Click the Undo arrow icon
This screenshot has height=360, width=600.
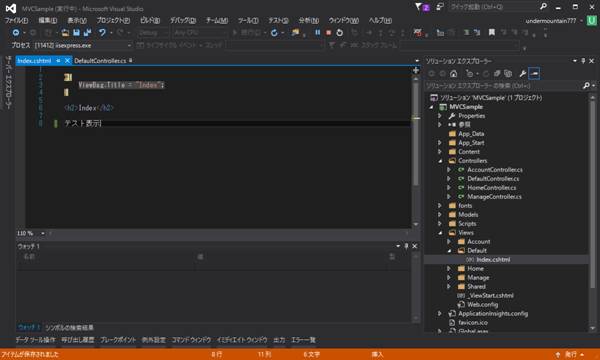[102, 33]
